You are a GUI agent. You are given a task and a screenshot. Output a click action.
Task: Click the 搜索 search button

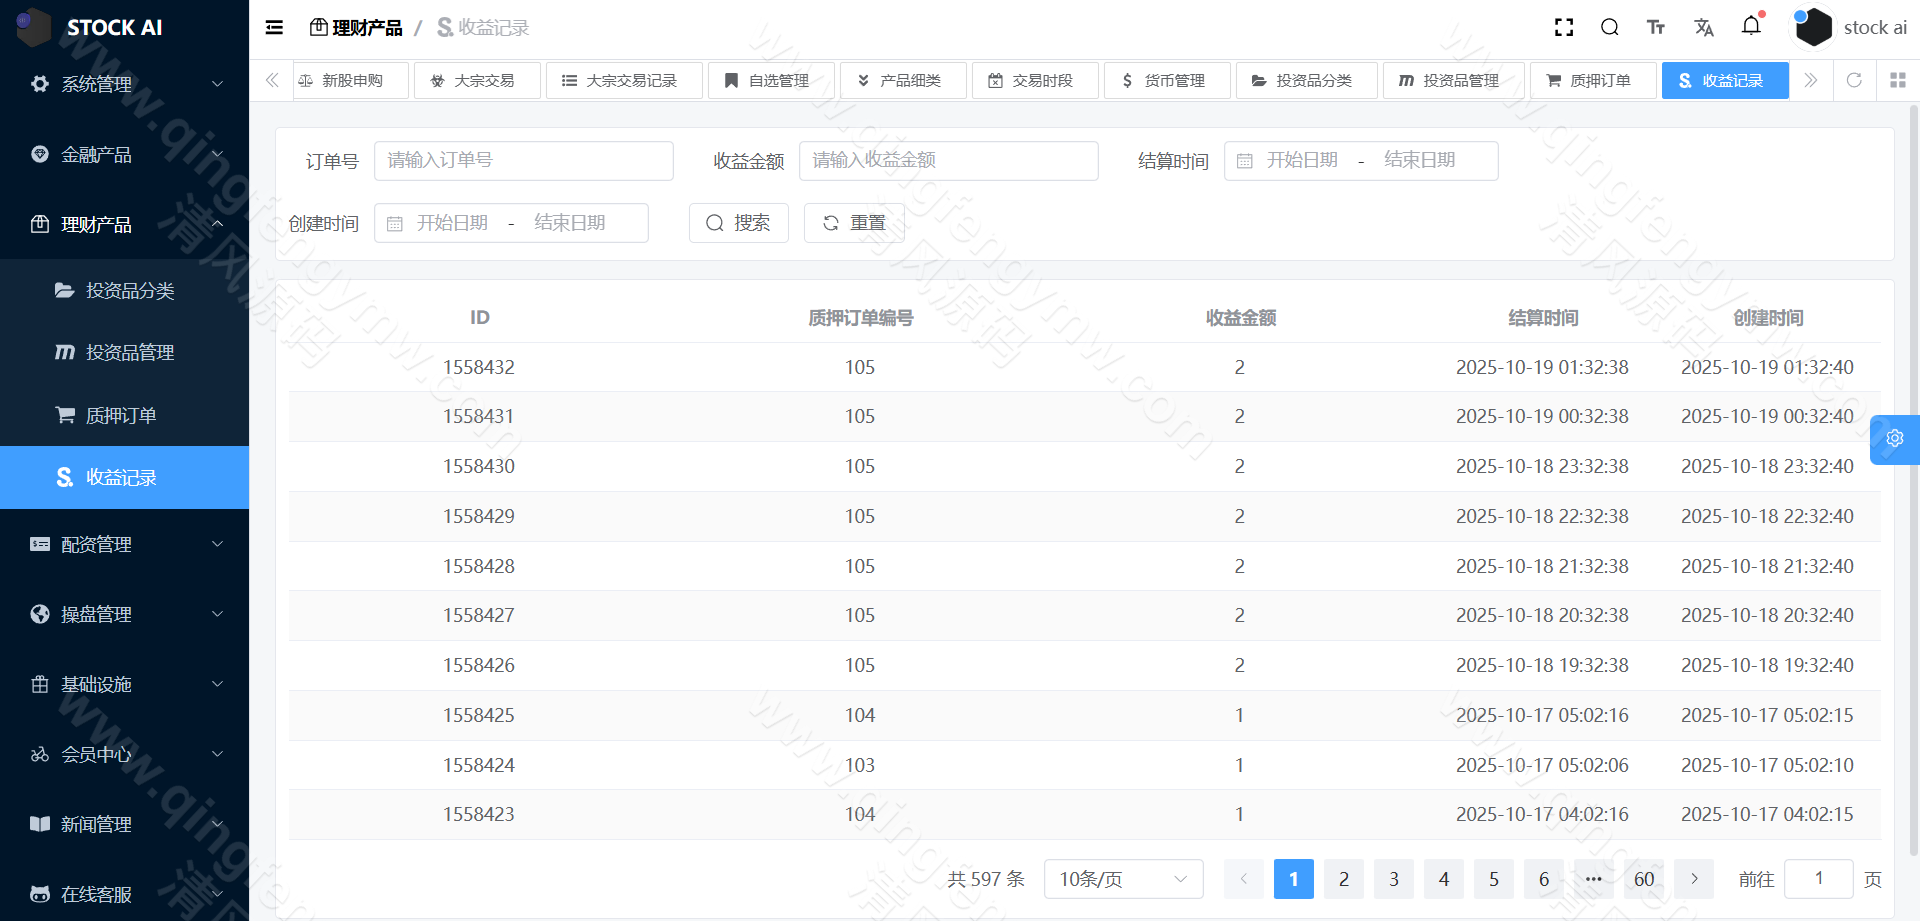tap(738, 222)
